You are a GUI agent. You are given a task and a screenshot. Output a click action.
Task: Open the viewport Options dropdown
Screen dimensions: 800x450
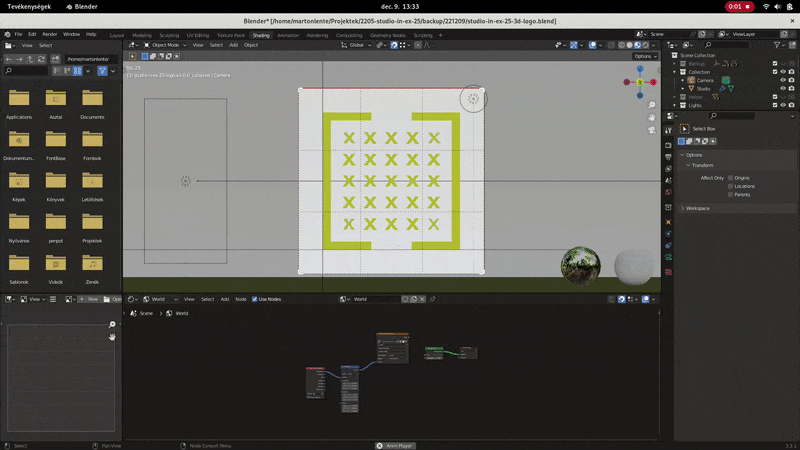tap(645, 56)
